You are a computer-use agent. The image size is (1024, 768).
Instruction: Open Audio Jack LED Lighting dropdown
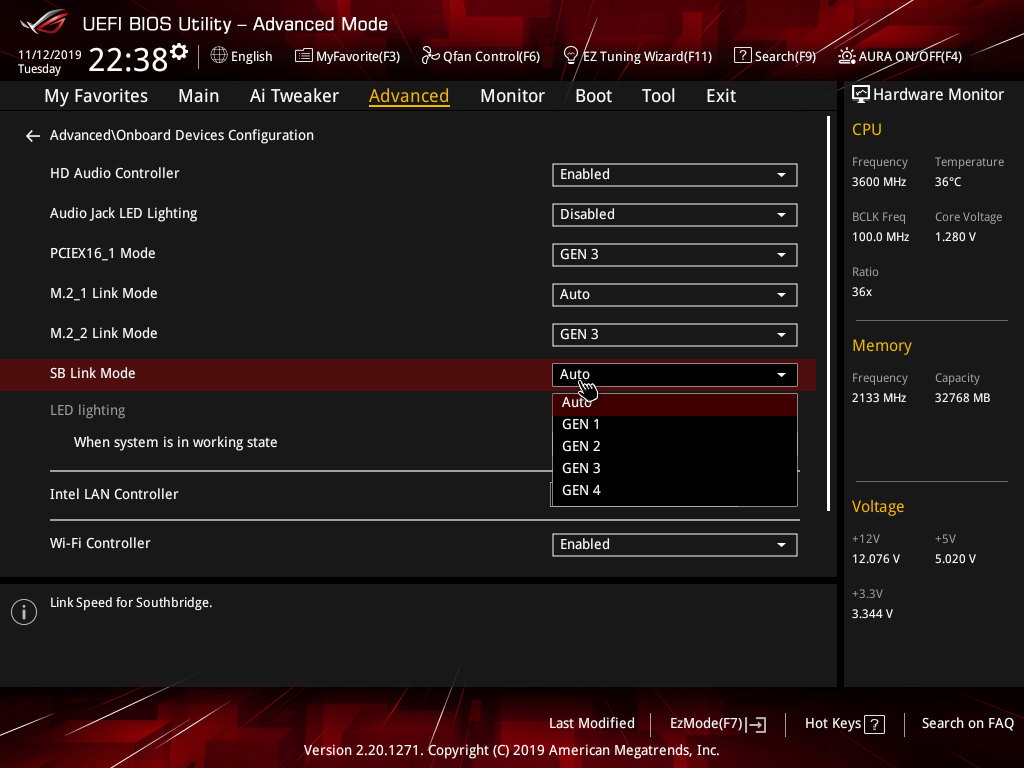pos(675,215)
